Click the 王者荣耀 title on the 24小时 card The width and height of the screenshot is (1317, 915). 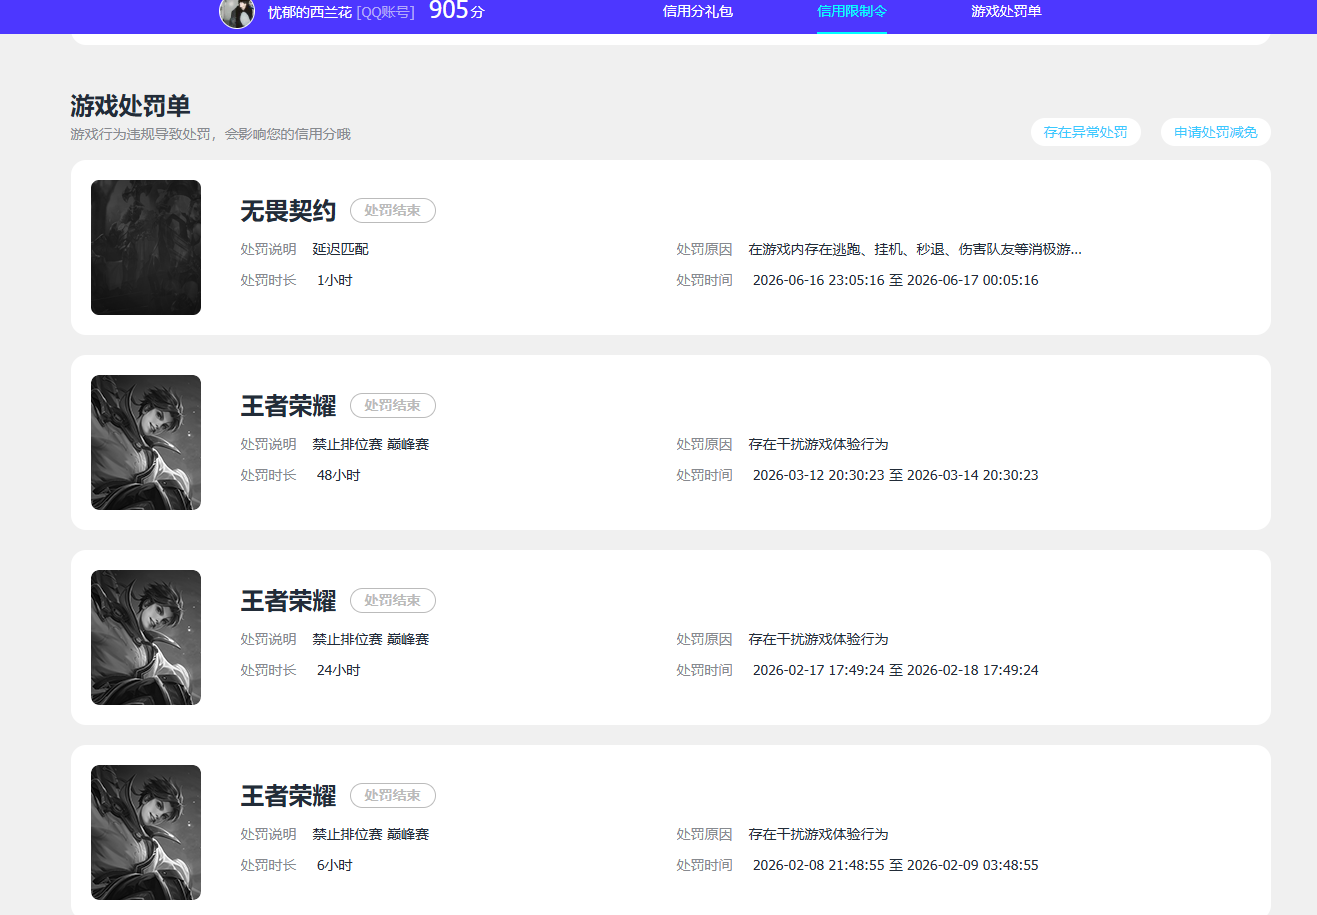[288, 601]
